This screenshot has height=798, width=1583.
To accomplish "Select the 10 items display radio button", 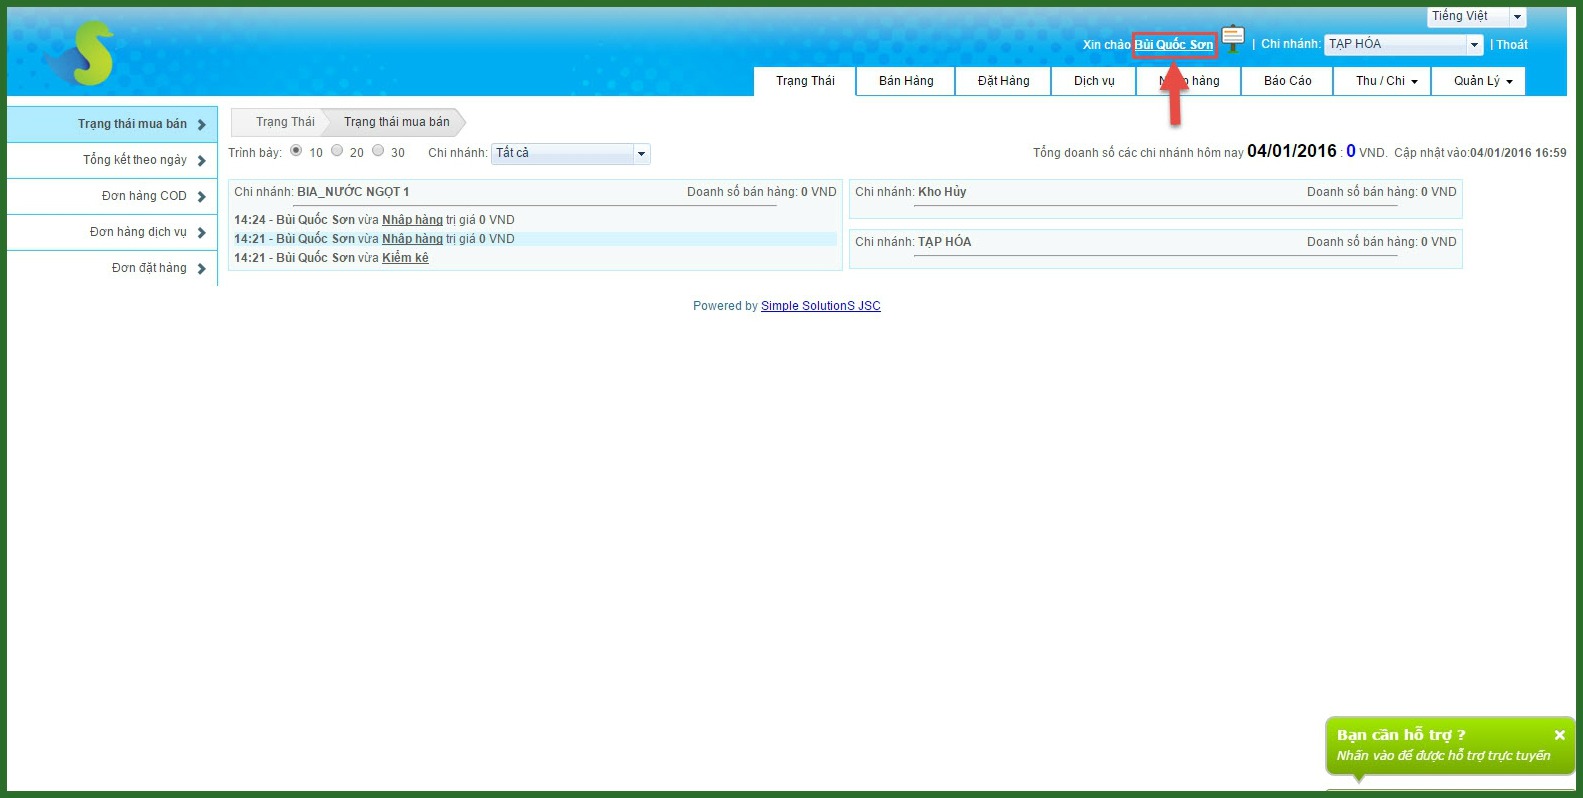I will tap(296, 151).
